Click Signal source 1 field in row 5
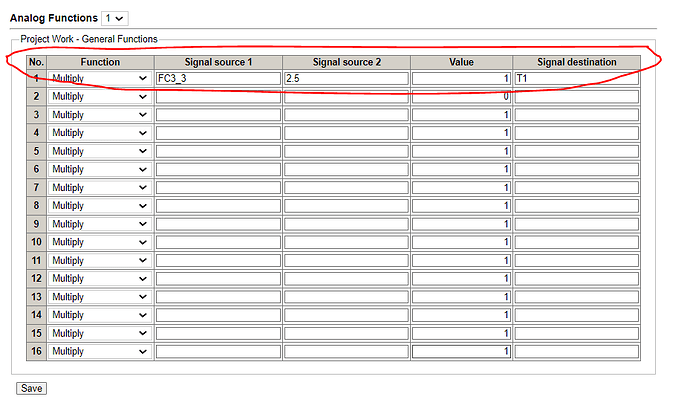Screen dimensions: 690x413 click(x=218, y=151)
